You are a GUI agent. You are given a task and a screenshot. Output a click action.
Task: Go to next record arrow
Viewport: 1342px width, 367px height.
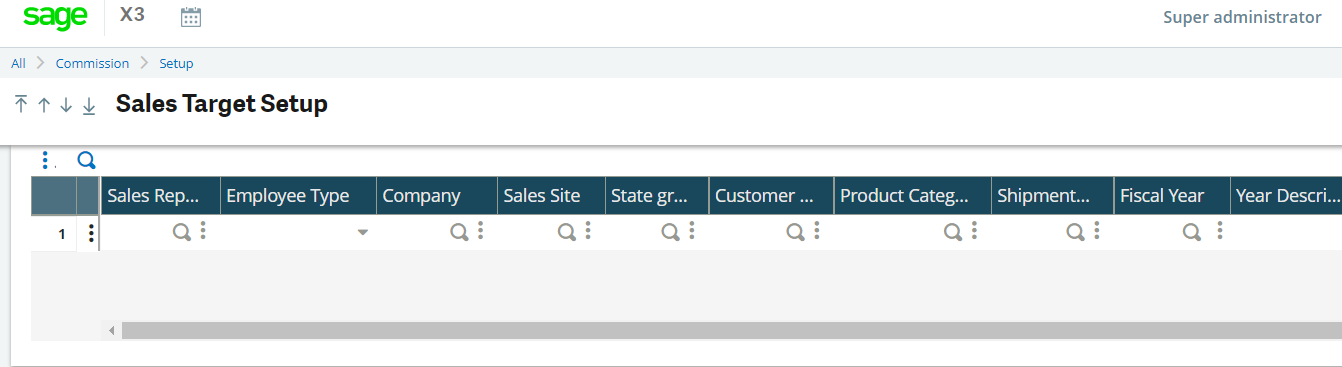tap(66, 105)
